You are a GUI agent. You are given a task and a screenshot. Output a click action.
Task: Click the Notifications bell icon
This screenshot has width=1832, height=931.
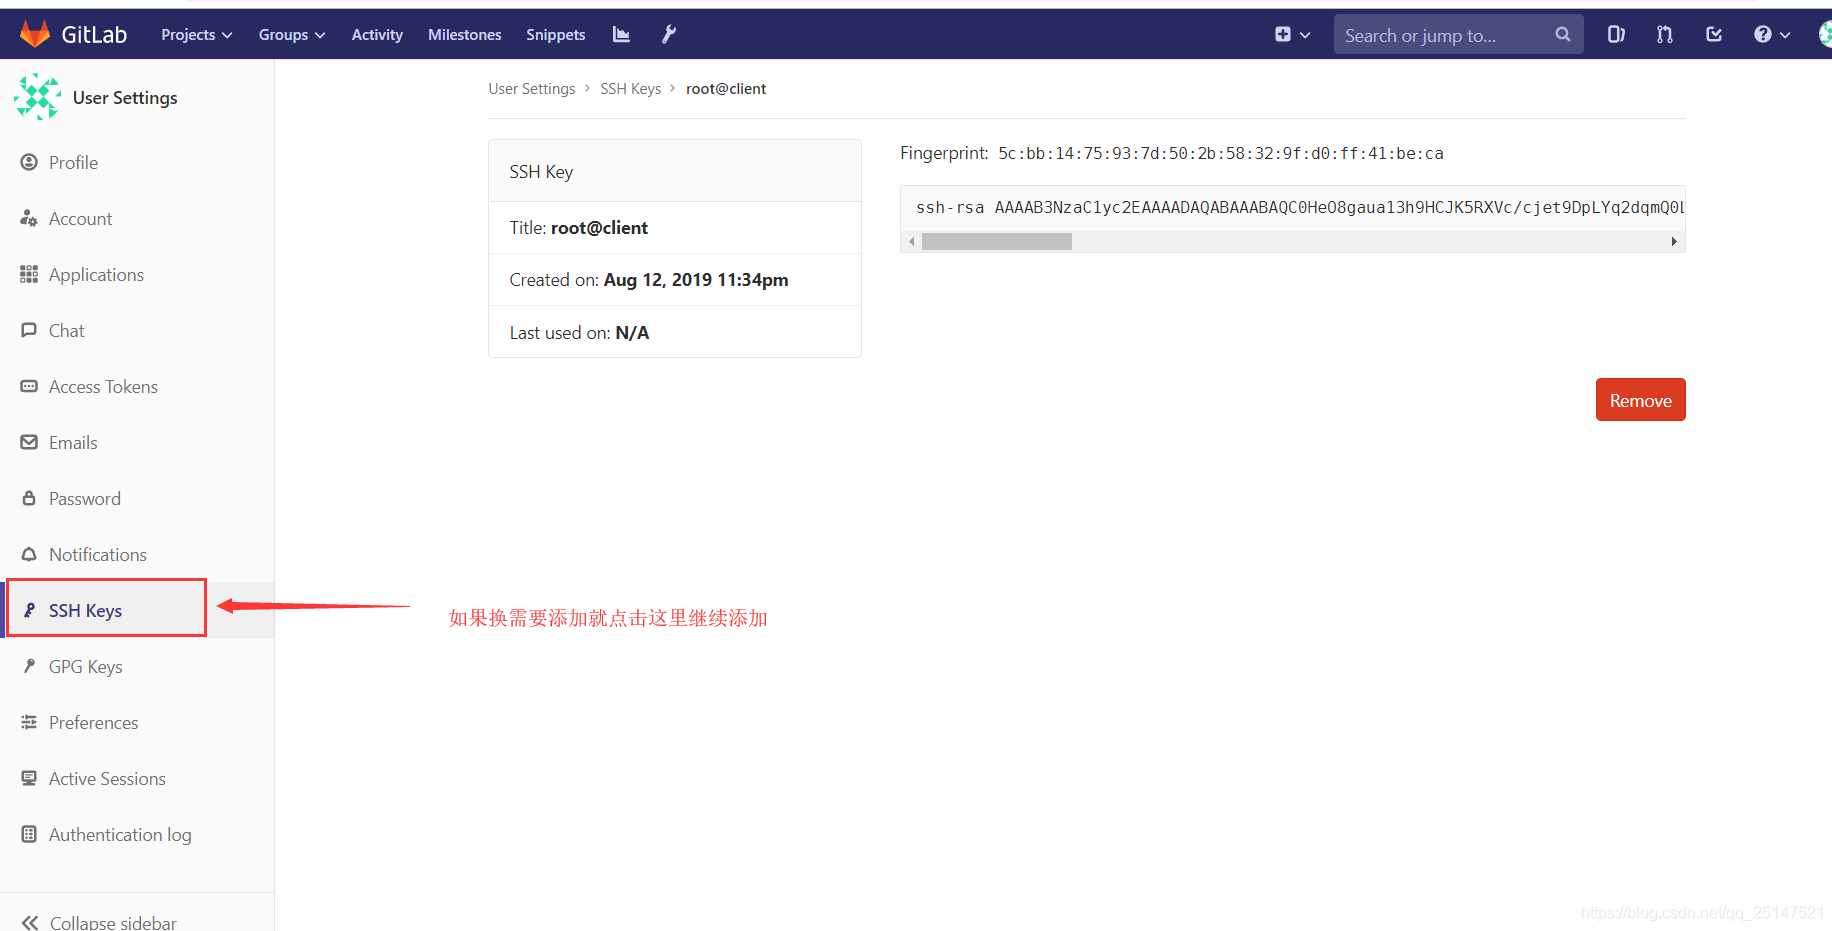coord(29,554)
